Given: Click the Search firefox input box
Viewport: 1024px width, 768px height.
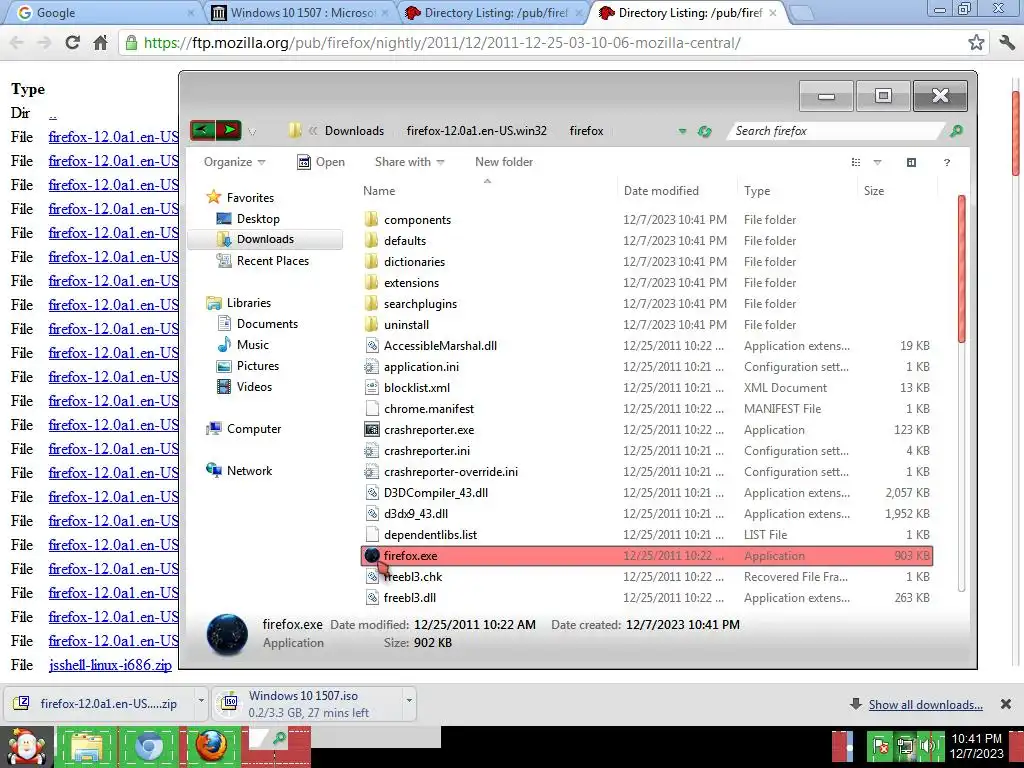Looking at the screenshot, I should 836,131.
